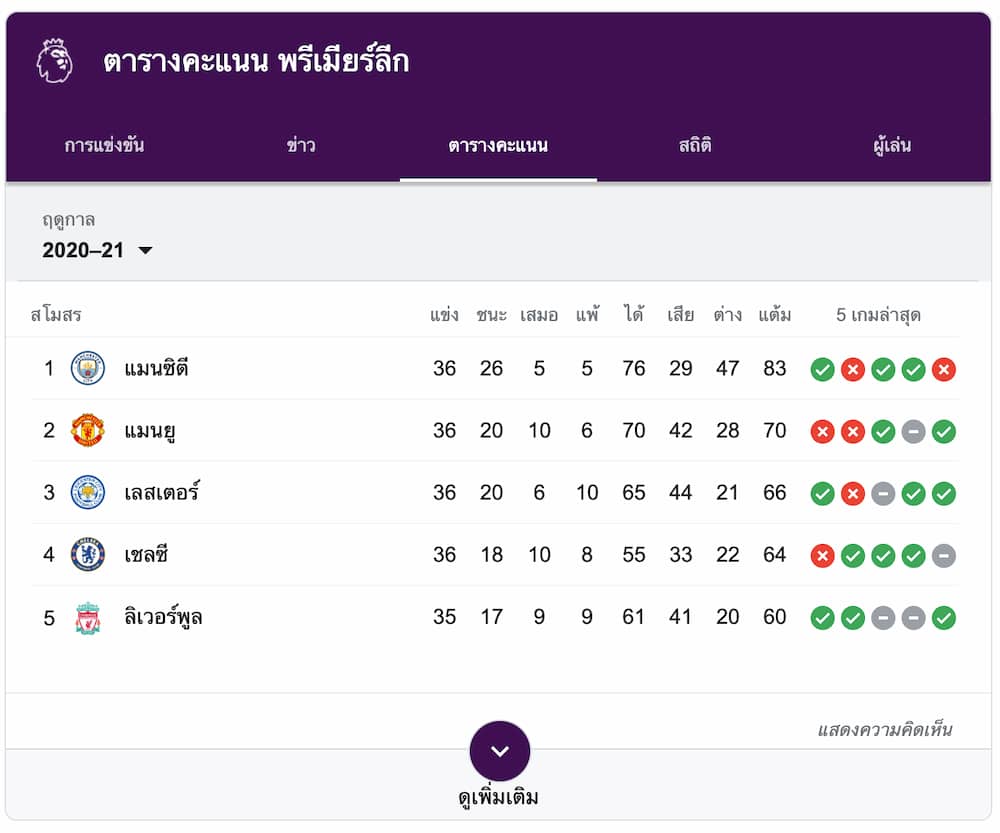Click third last-five result icon in แมนยู row
Screen dimensions: 1000x833
click(x=883, y=432)
